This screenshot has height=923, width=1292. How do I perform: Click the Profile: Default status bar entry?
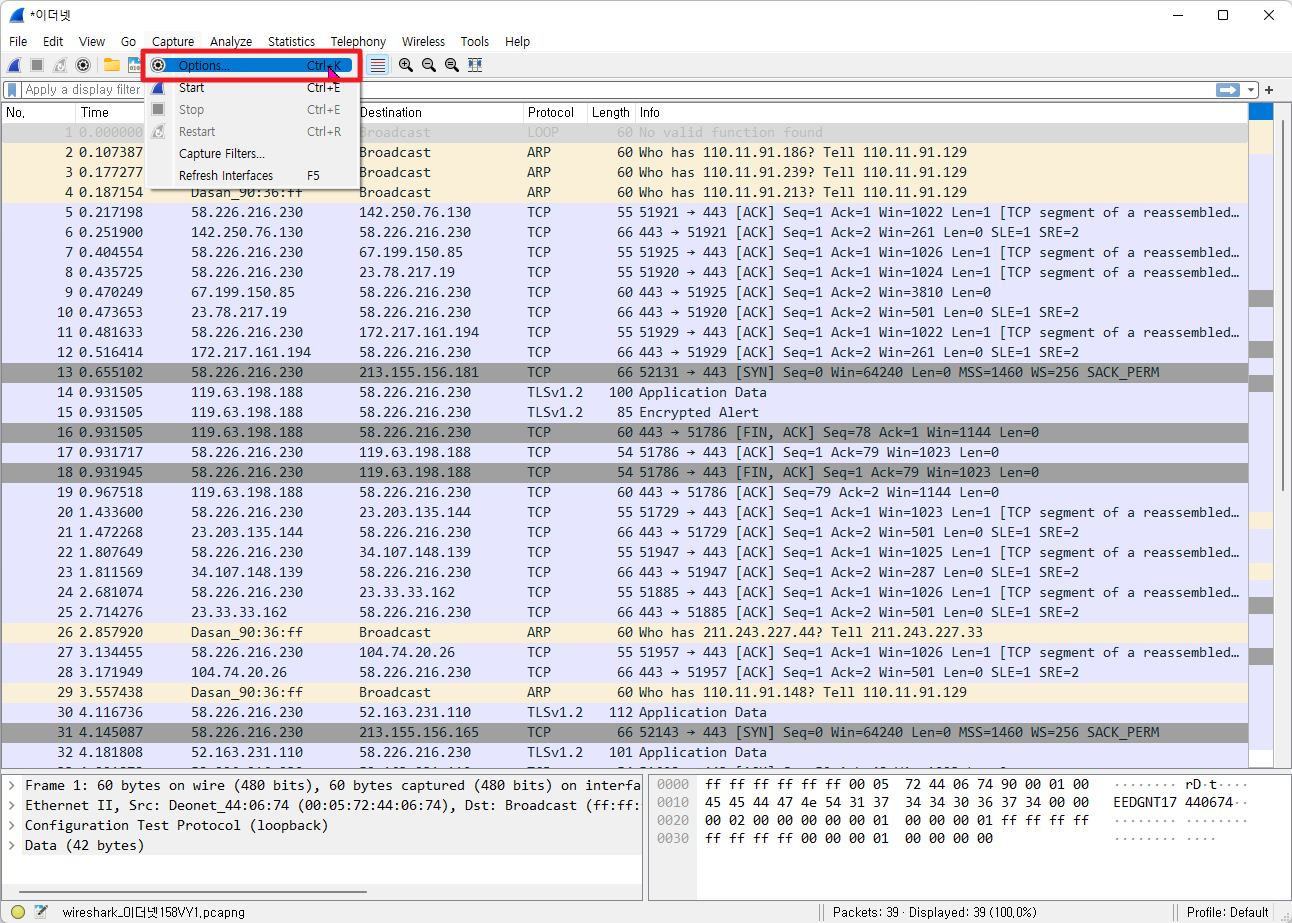(x=1227, y=912)
